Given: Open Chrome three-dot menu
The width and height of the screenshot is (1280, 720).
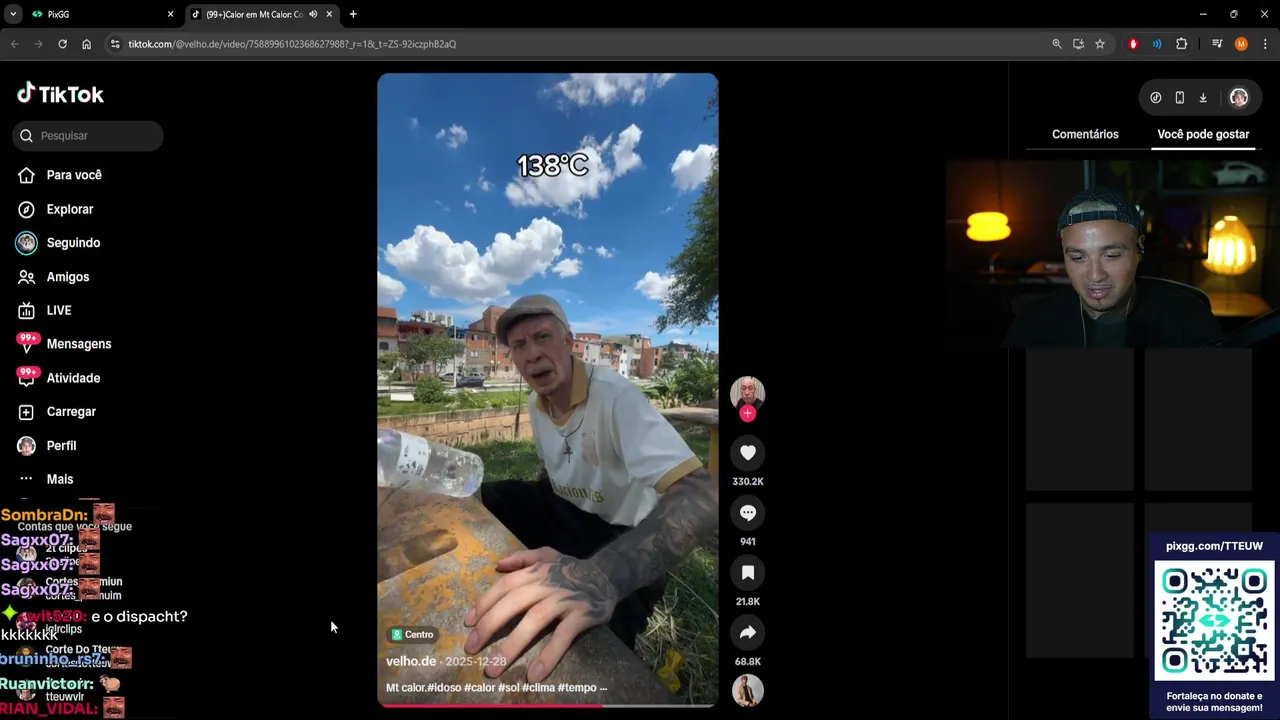Looking at the screenshot, I should coord(1265,44).
